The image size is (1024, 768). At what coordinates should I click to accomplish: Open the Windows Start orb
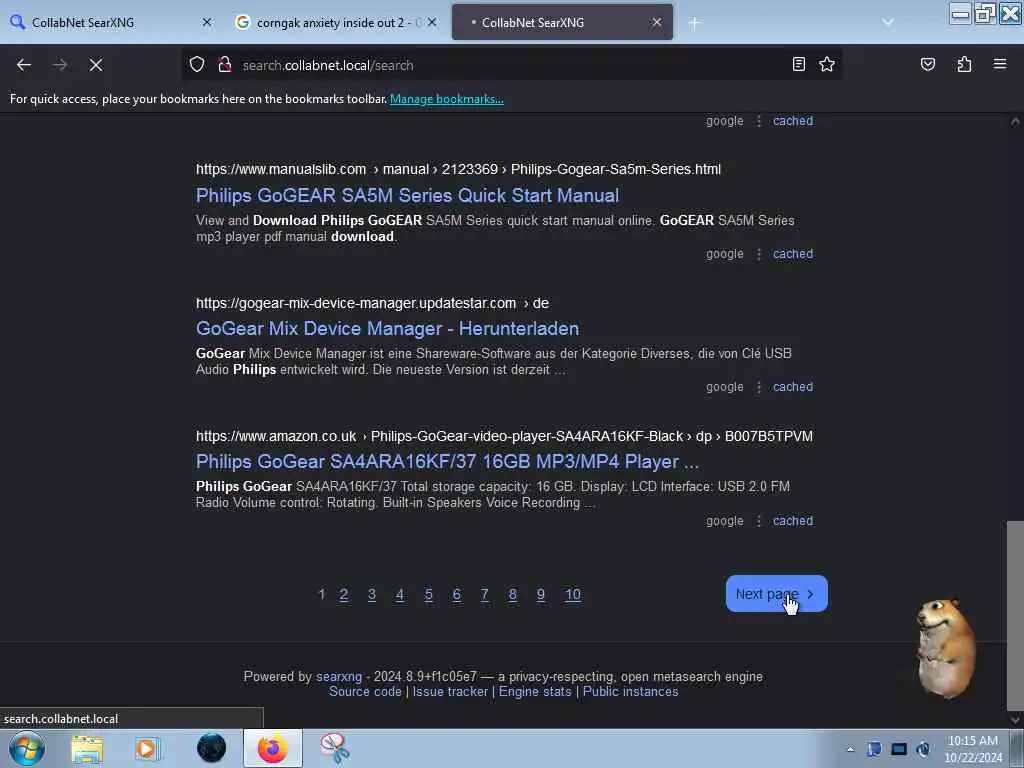pyautogui.click(x=27, y=748)
